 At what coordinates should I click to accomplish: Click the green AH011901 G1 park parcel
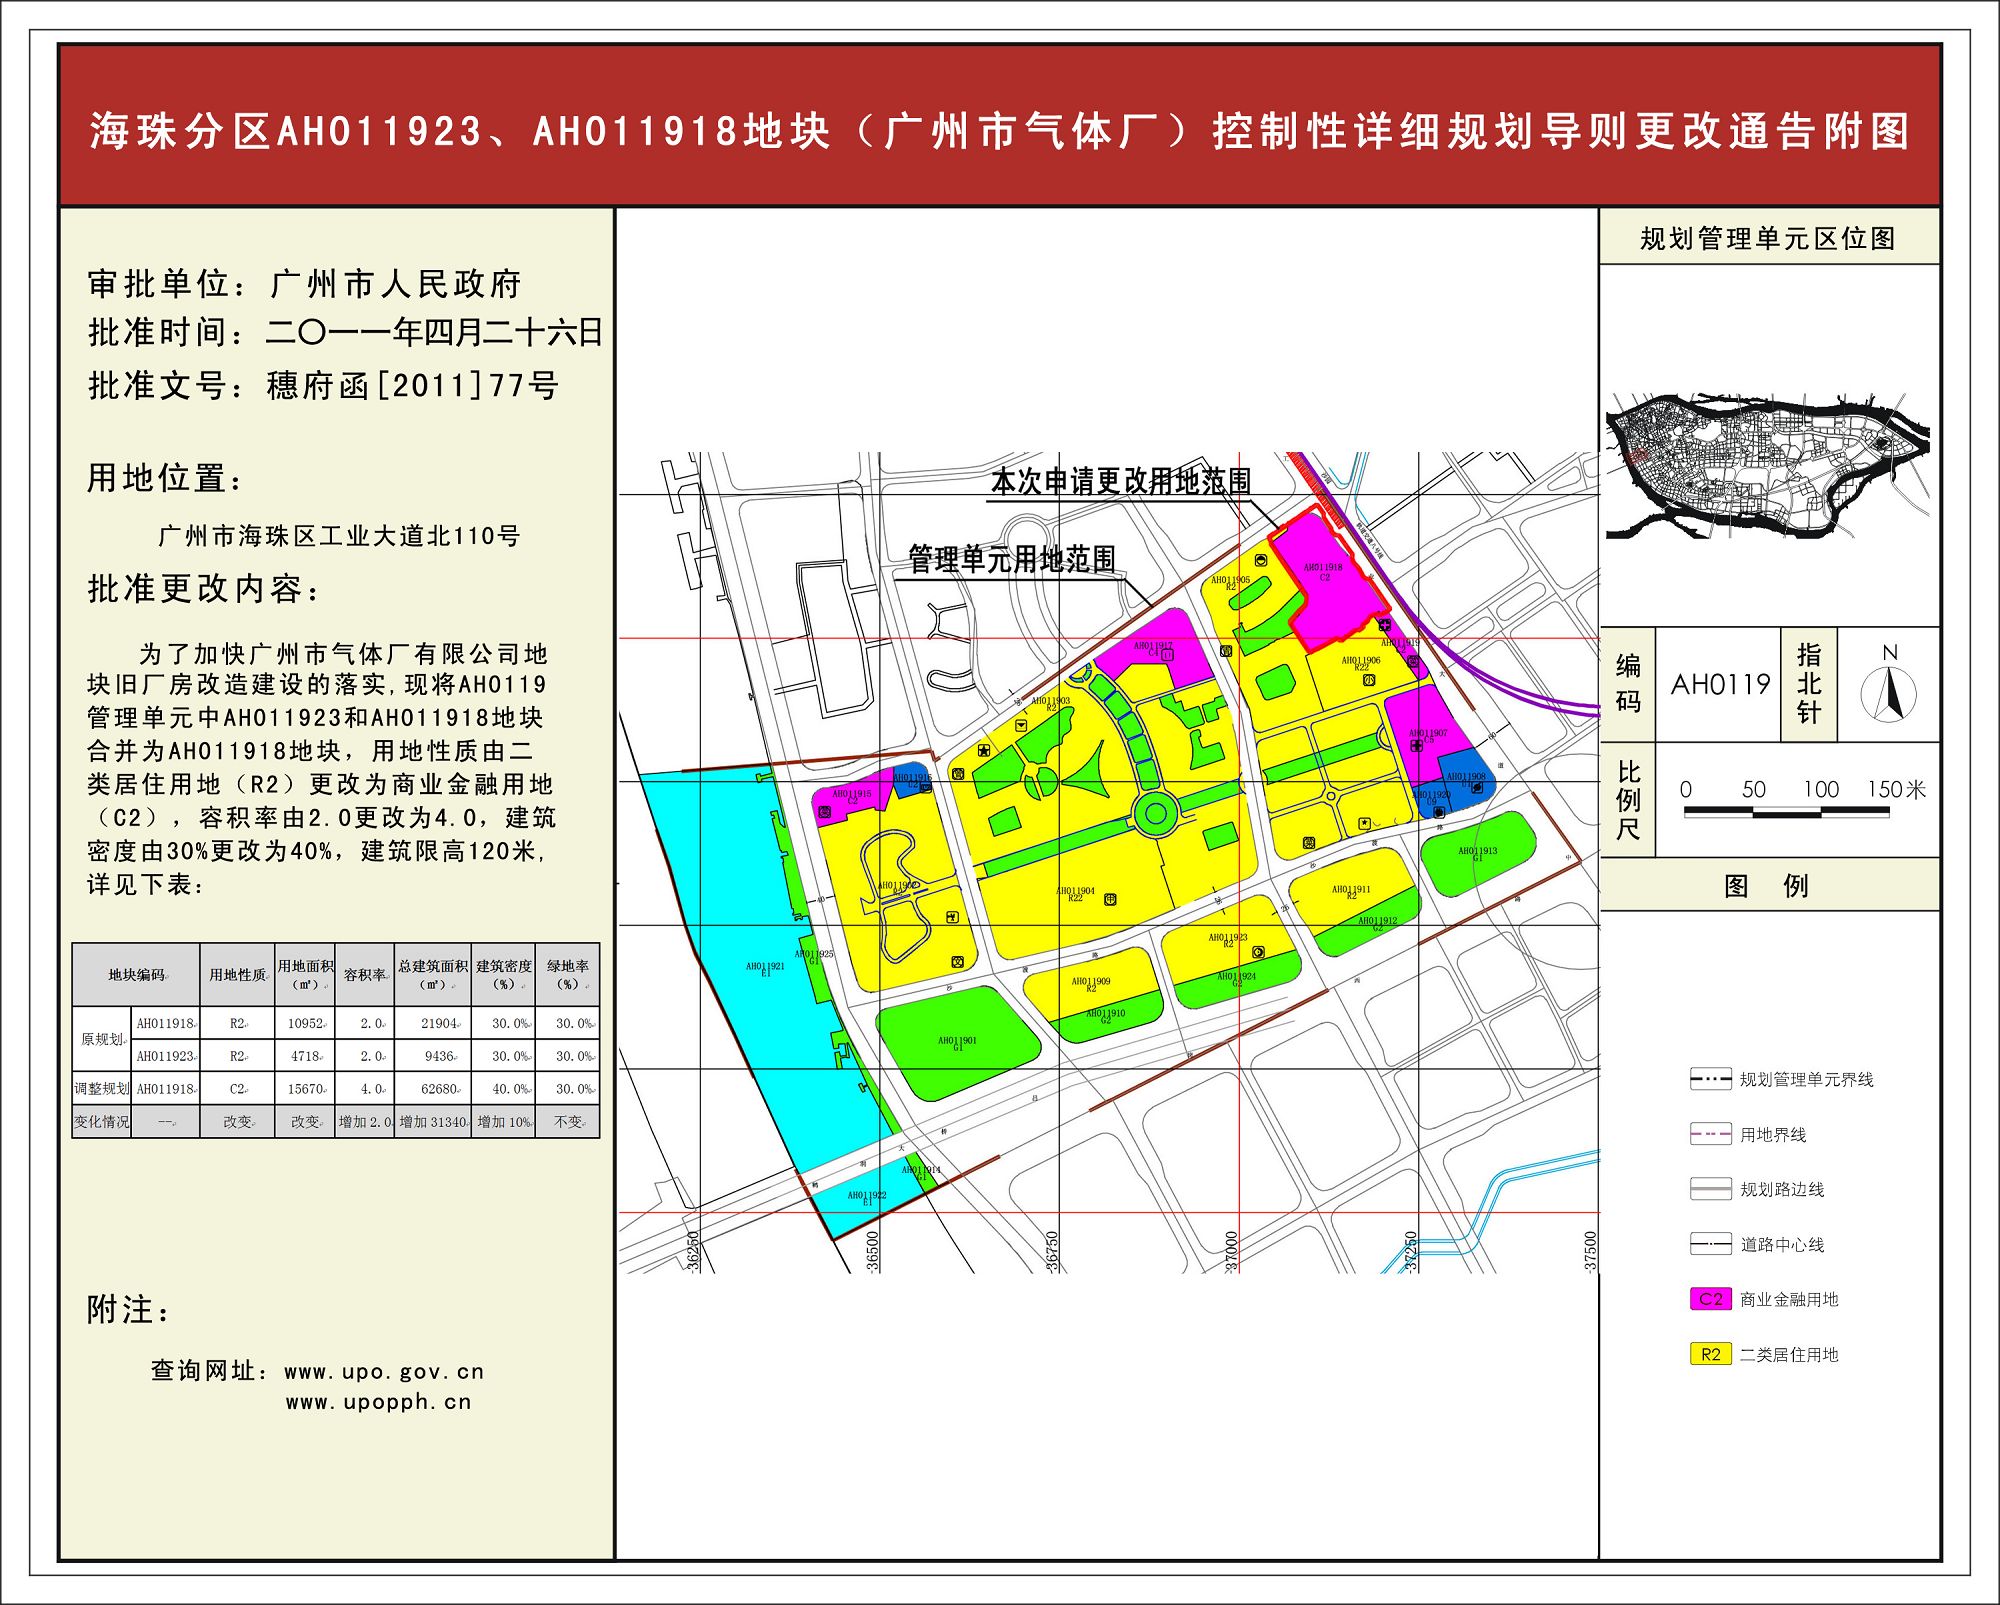pyautogui.click(x=958, y=1043)
